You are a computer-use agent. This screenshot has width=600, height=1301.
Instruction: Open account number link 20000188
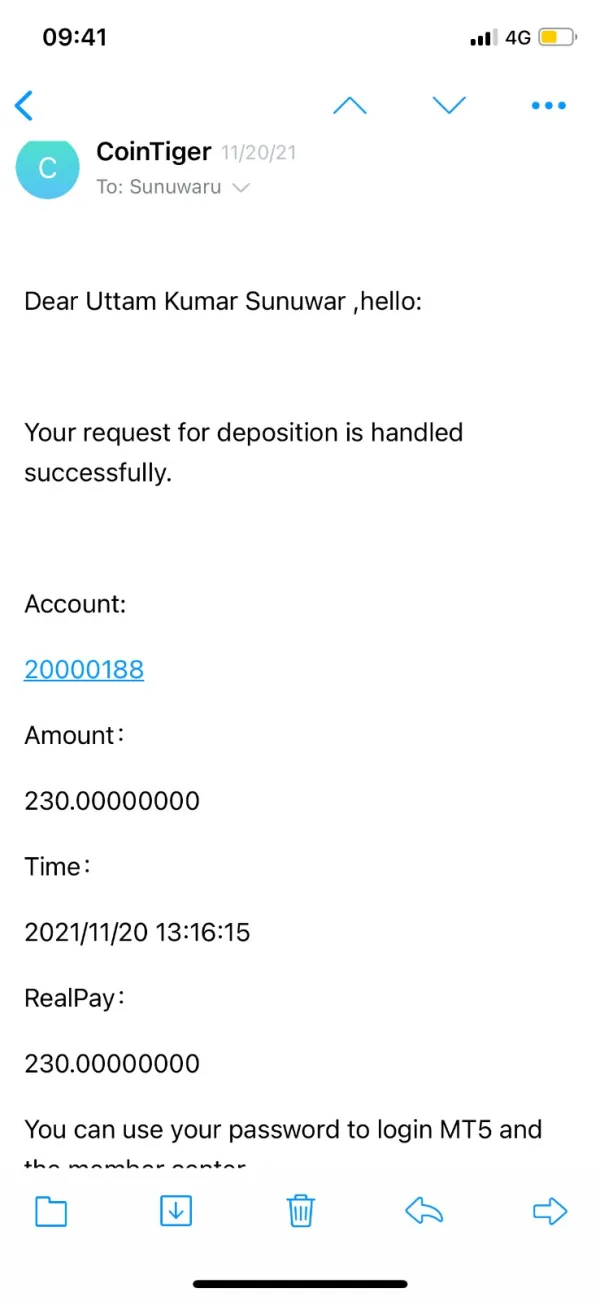(84, 669)
